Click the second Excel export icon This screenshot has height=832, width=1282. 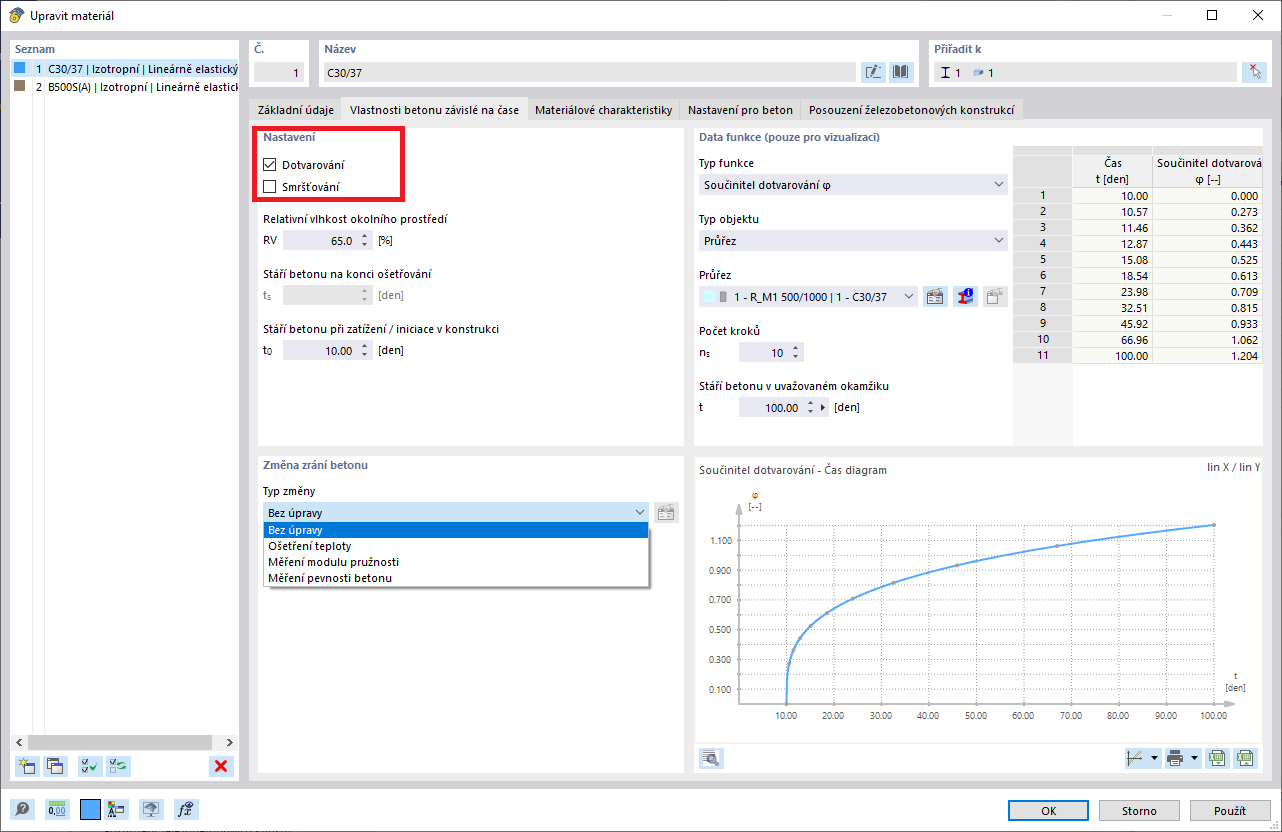[1245, 758]
